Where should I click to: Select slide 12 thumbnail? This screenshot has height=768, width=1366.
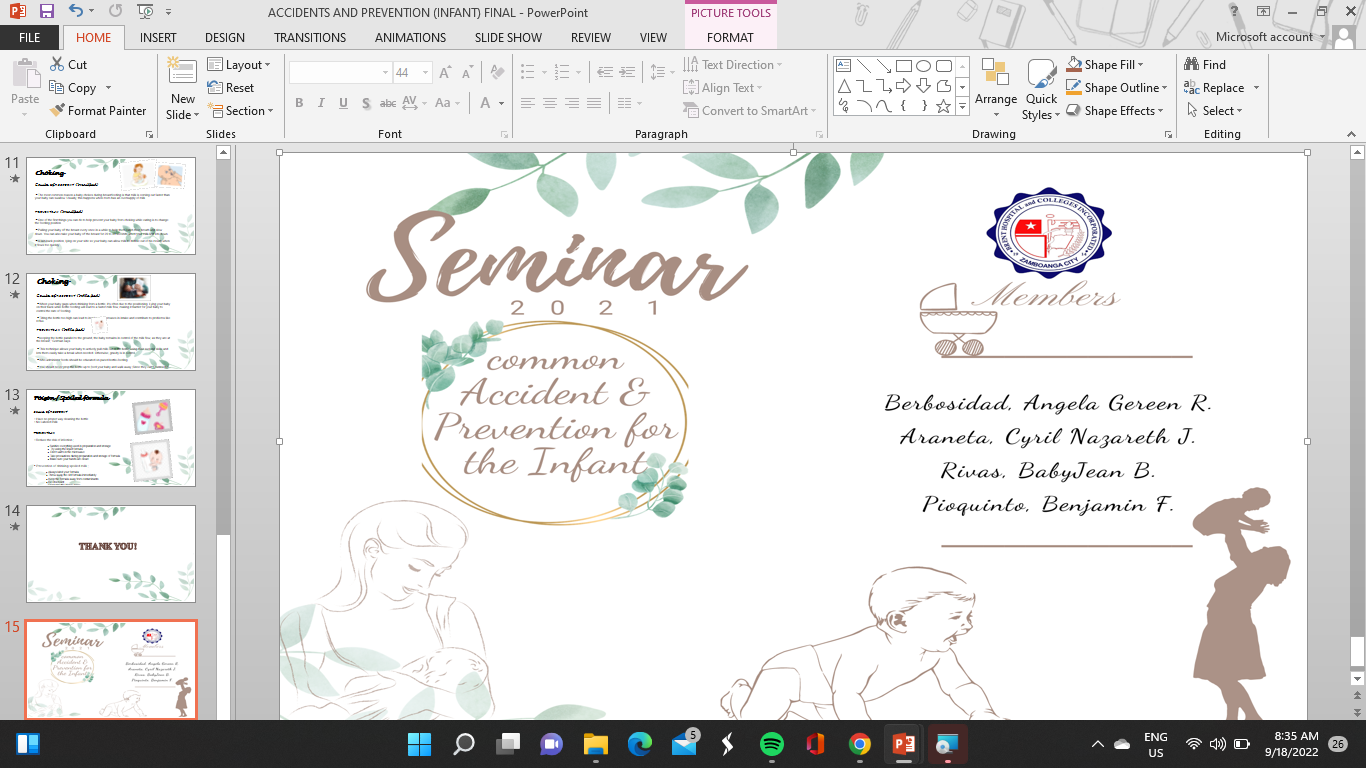[111, 321]
